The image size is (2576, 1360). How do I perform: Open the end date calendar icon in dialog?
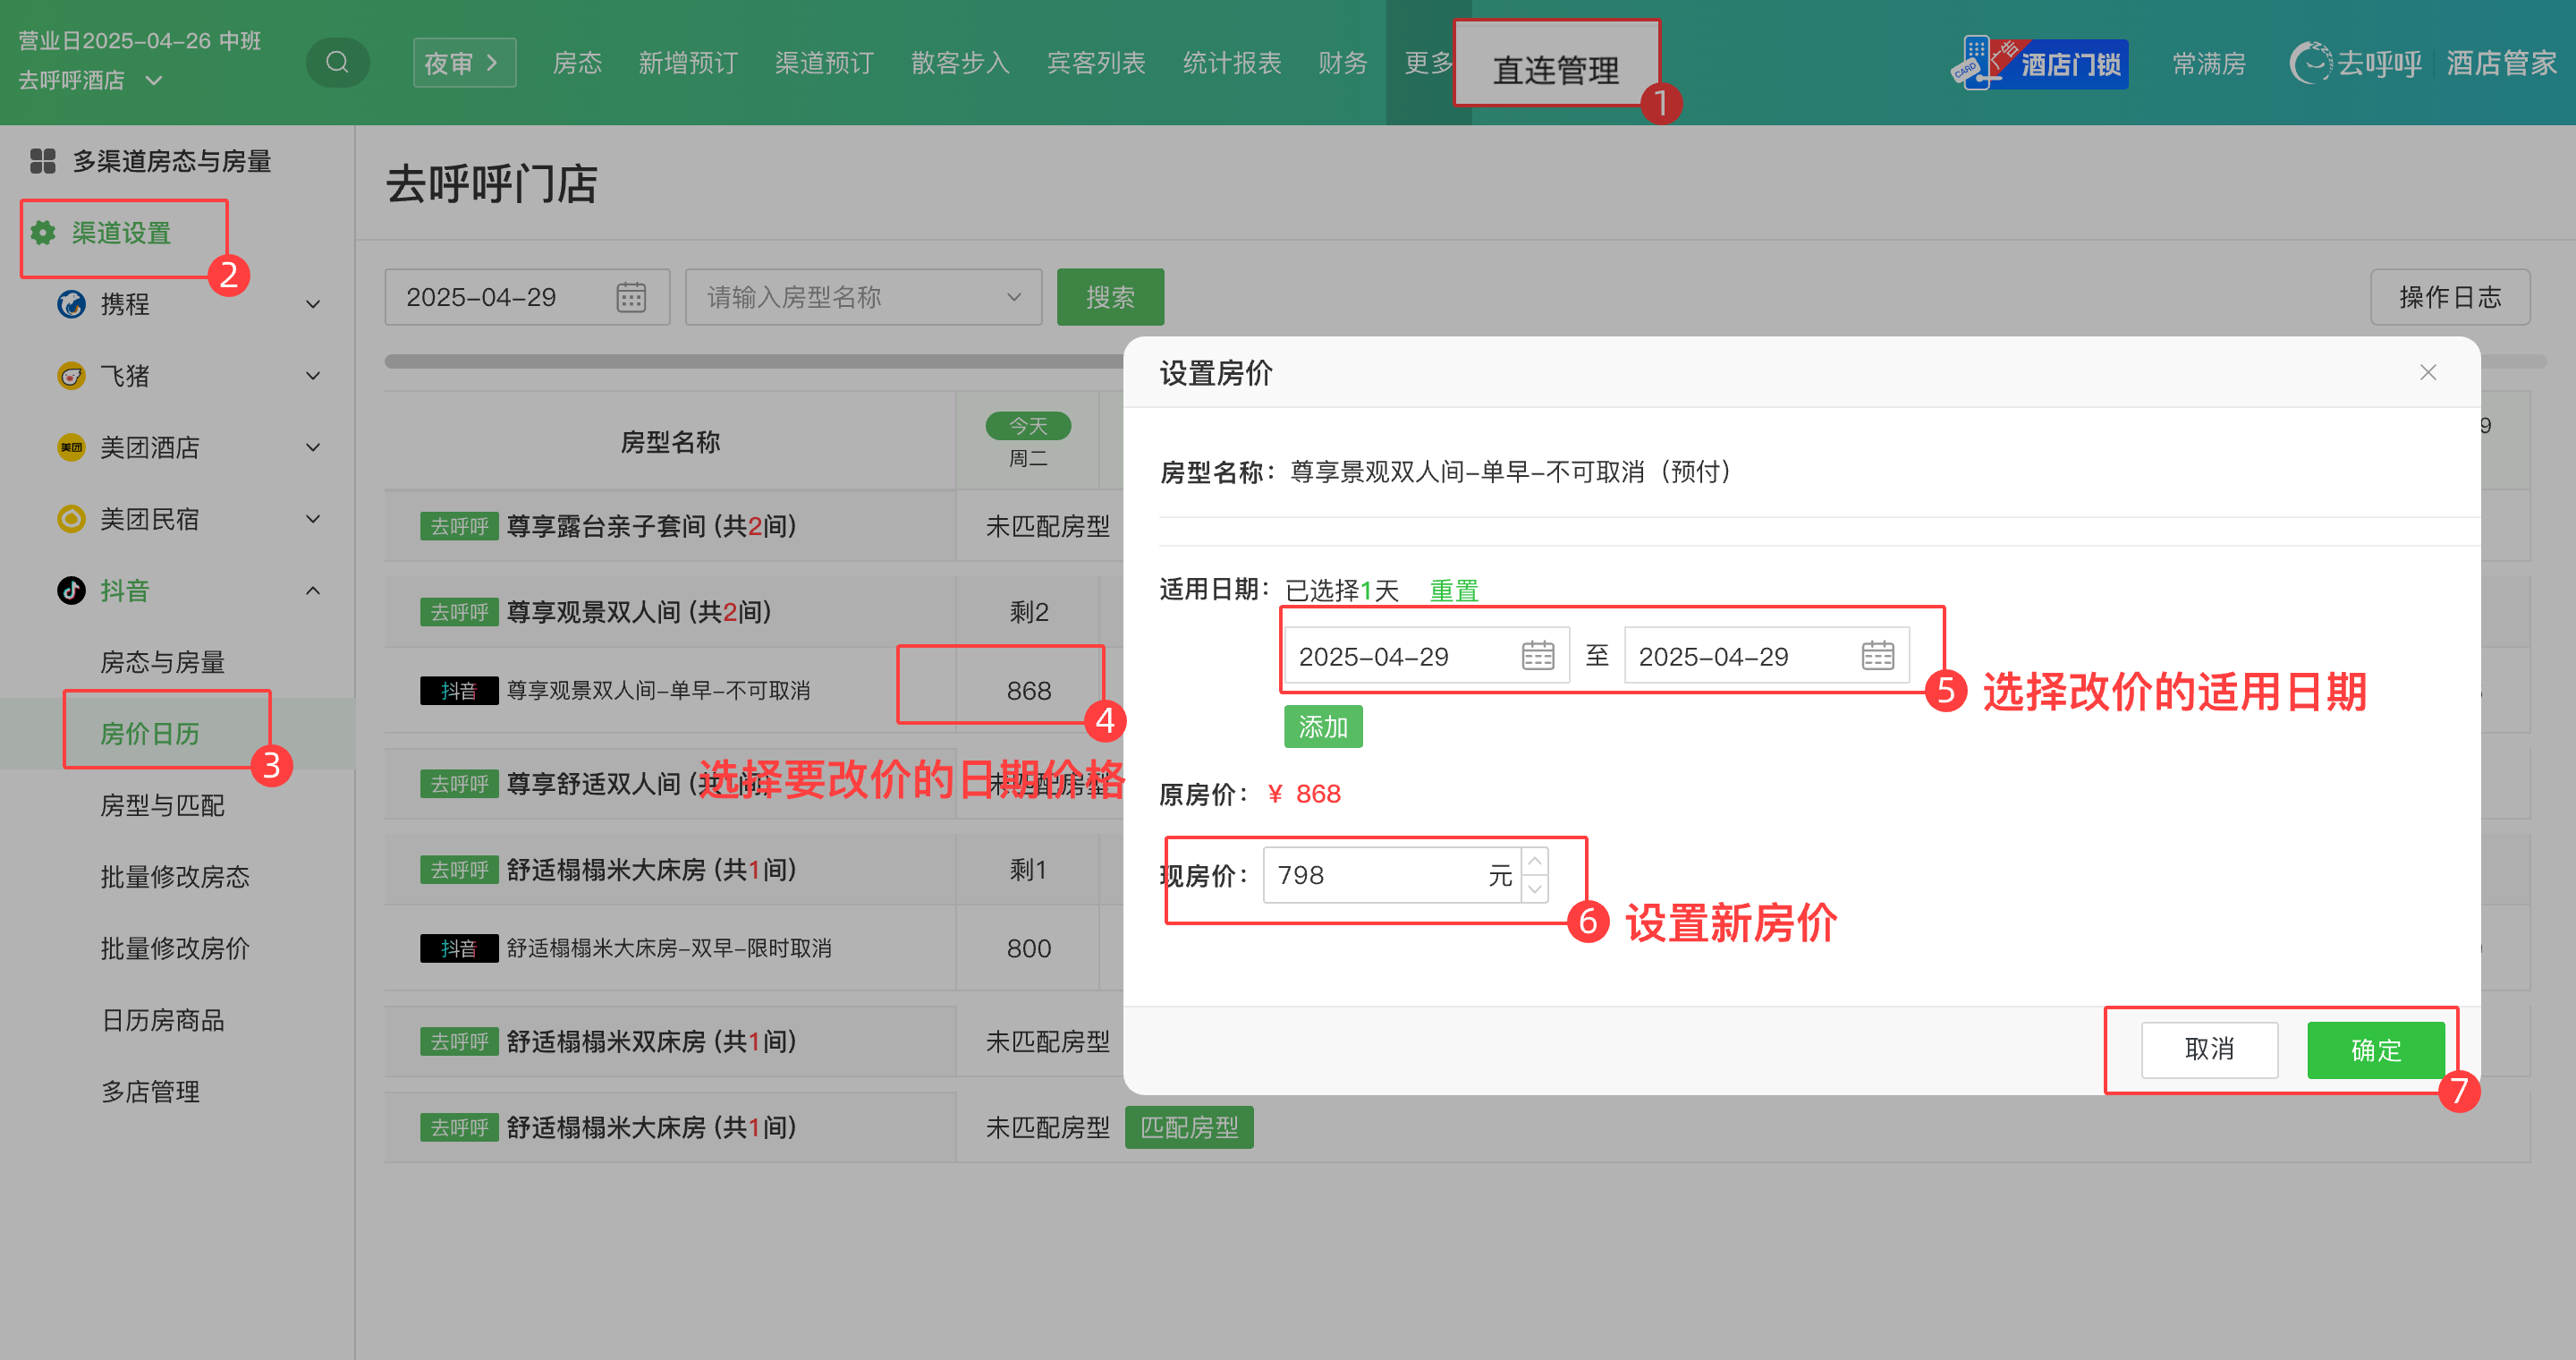pyautogui.click(x=1877, y=656)
